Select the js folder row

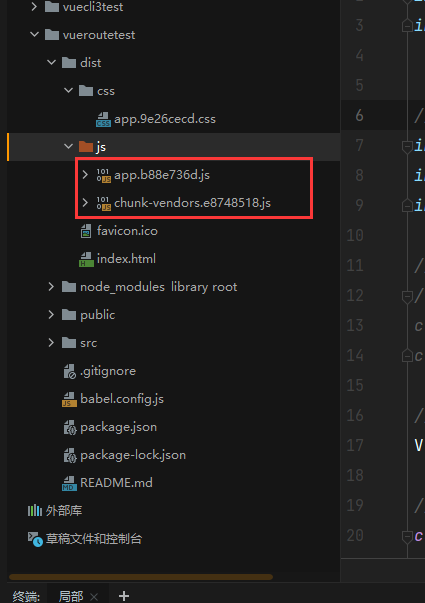coord(173,147)
